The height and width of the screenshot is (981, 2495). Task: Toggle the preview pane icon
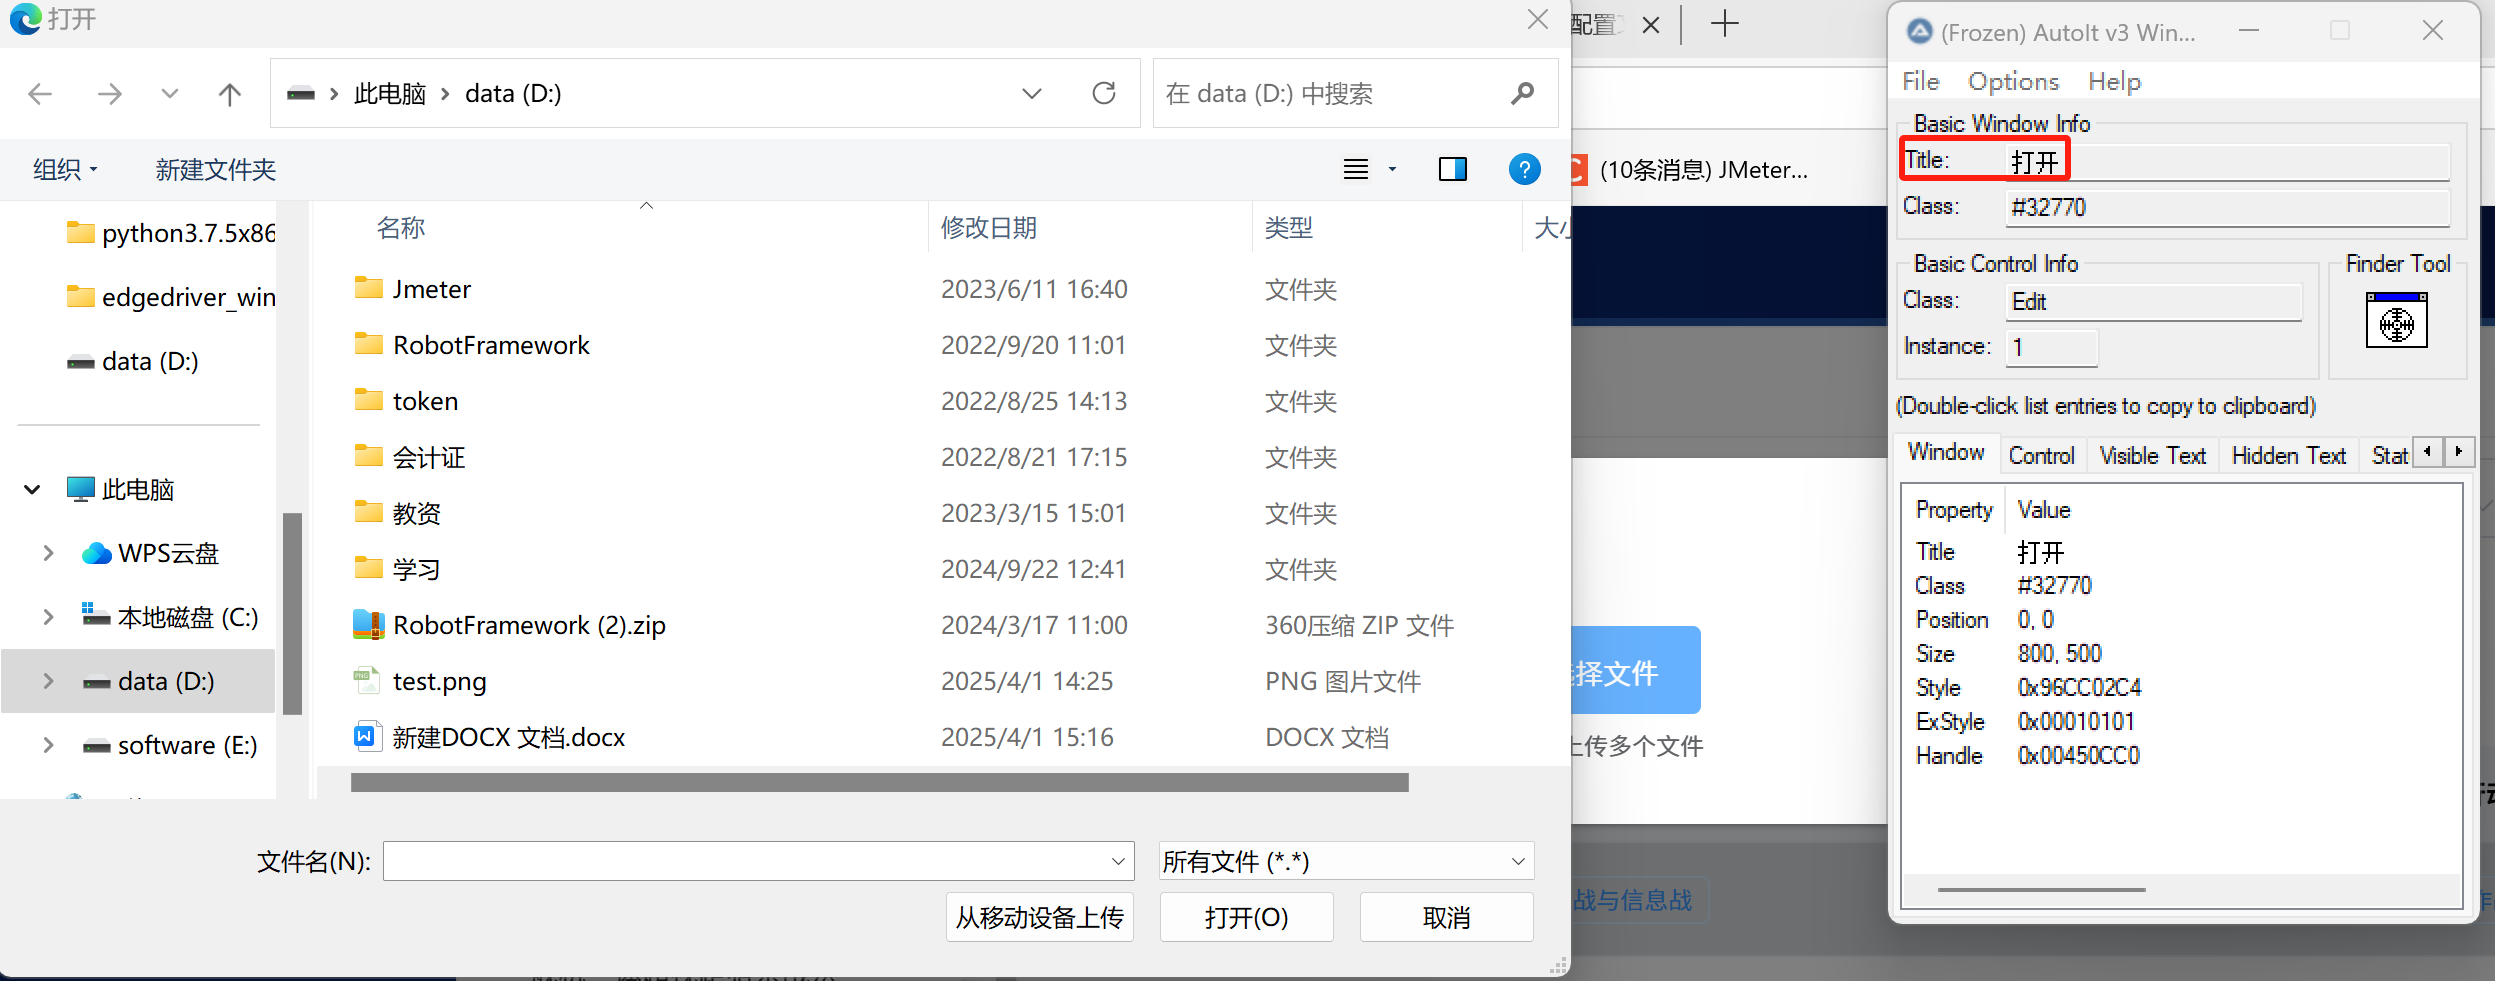click(1453, 169)
